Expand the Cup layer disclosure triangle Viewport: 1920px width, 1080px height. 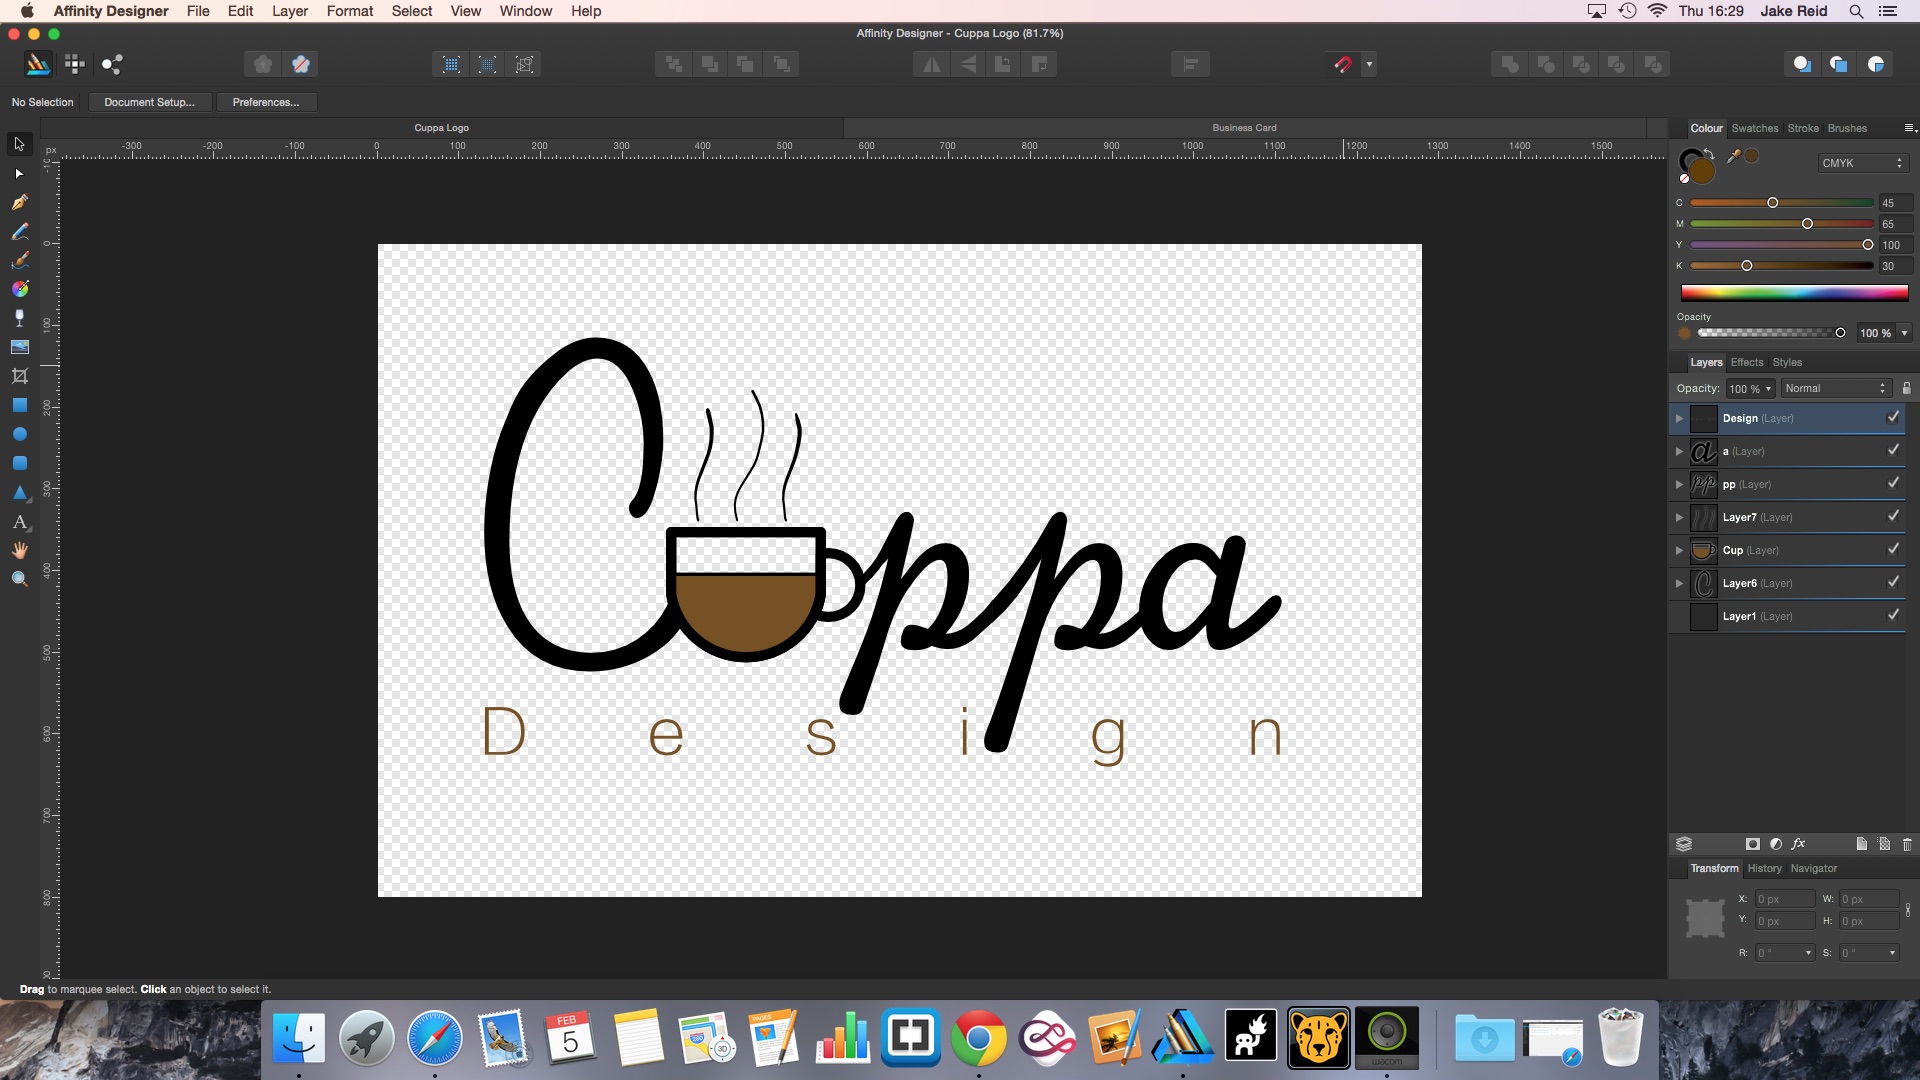1679,550
